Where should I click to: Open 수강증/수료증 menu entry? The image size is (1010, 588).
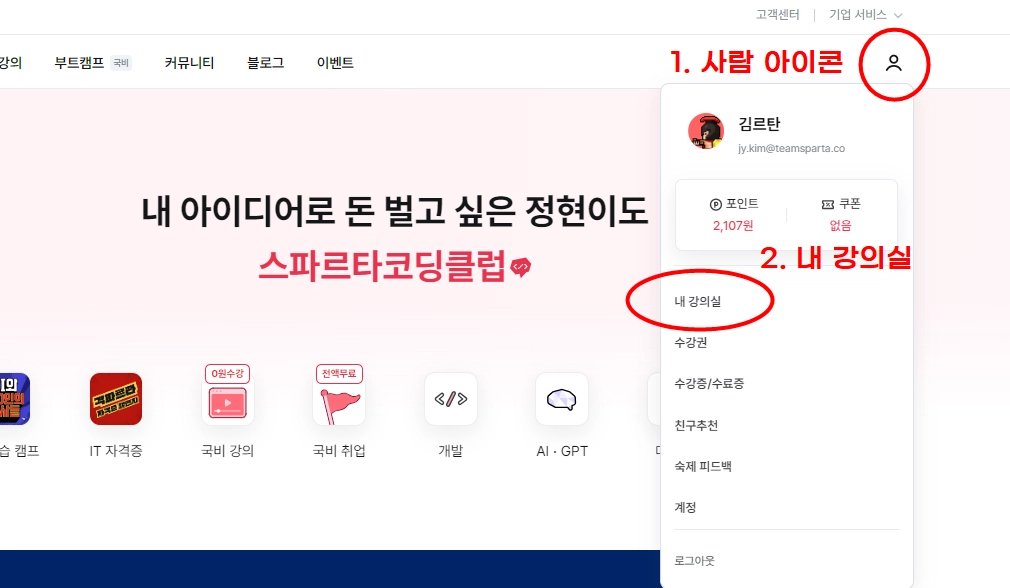709,384
